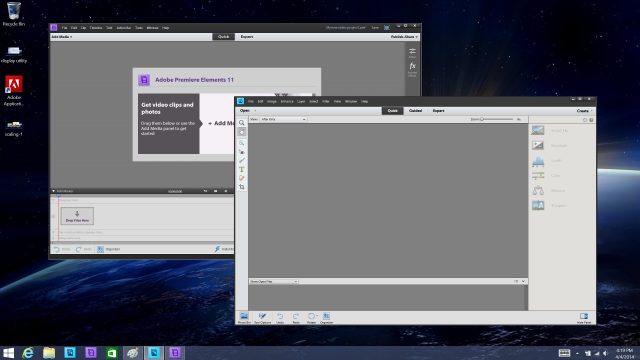Expand the View dropdown in Photoshop Elements
Image resolution: width=640 pixels, height=360 pixels.
click(283, 119)
